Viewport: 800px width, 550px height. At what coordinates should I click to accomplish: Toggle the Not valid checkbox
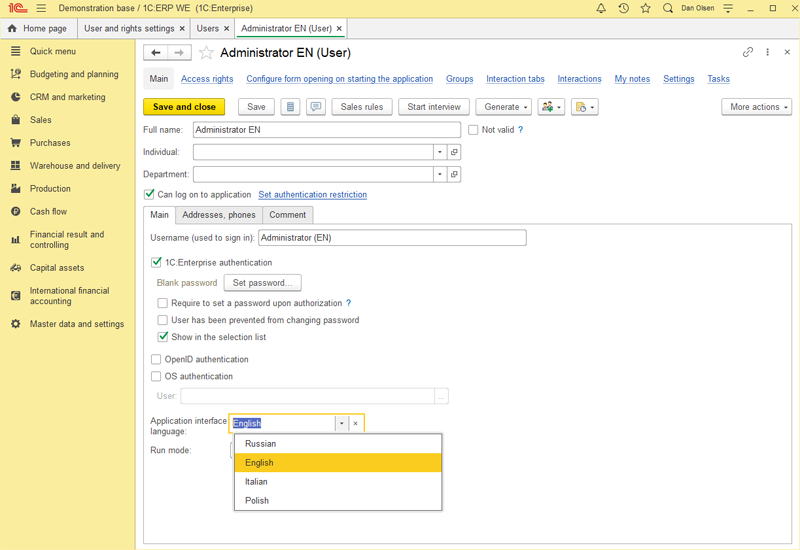(x=474, y=130)
